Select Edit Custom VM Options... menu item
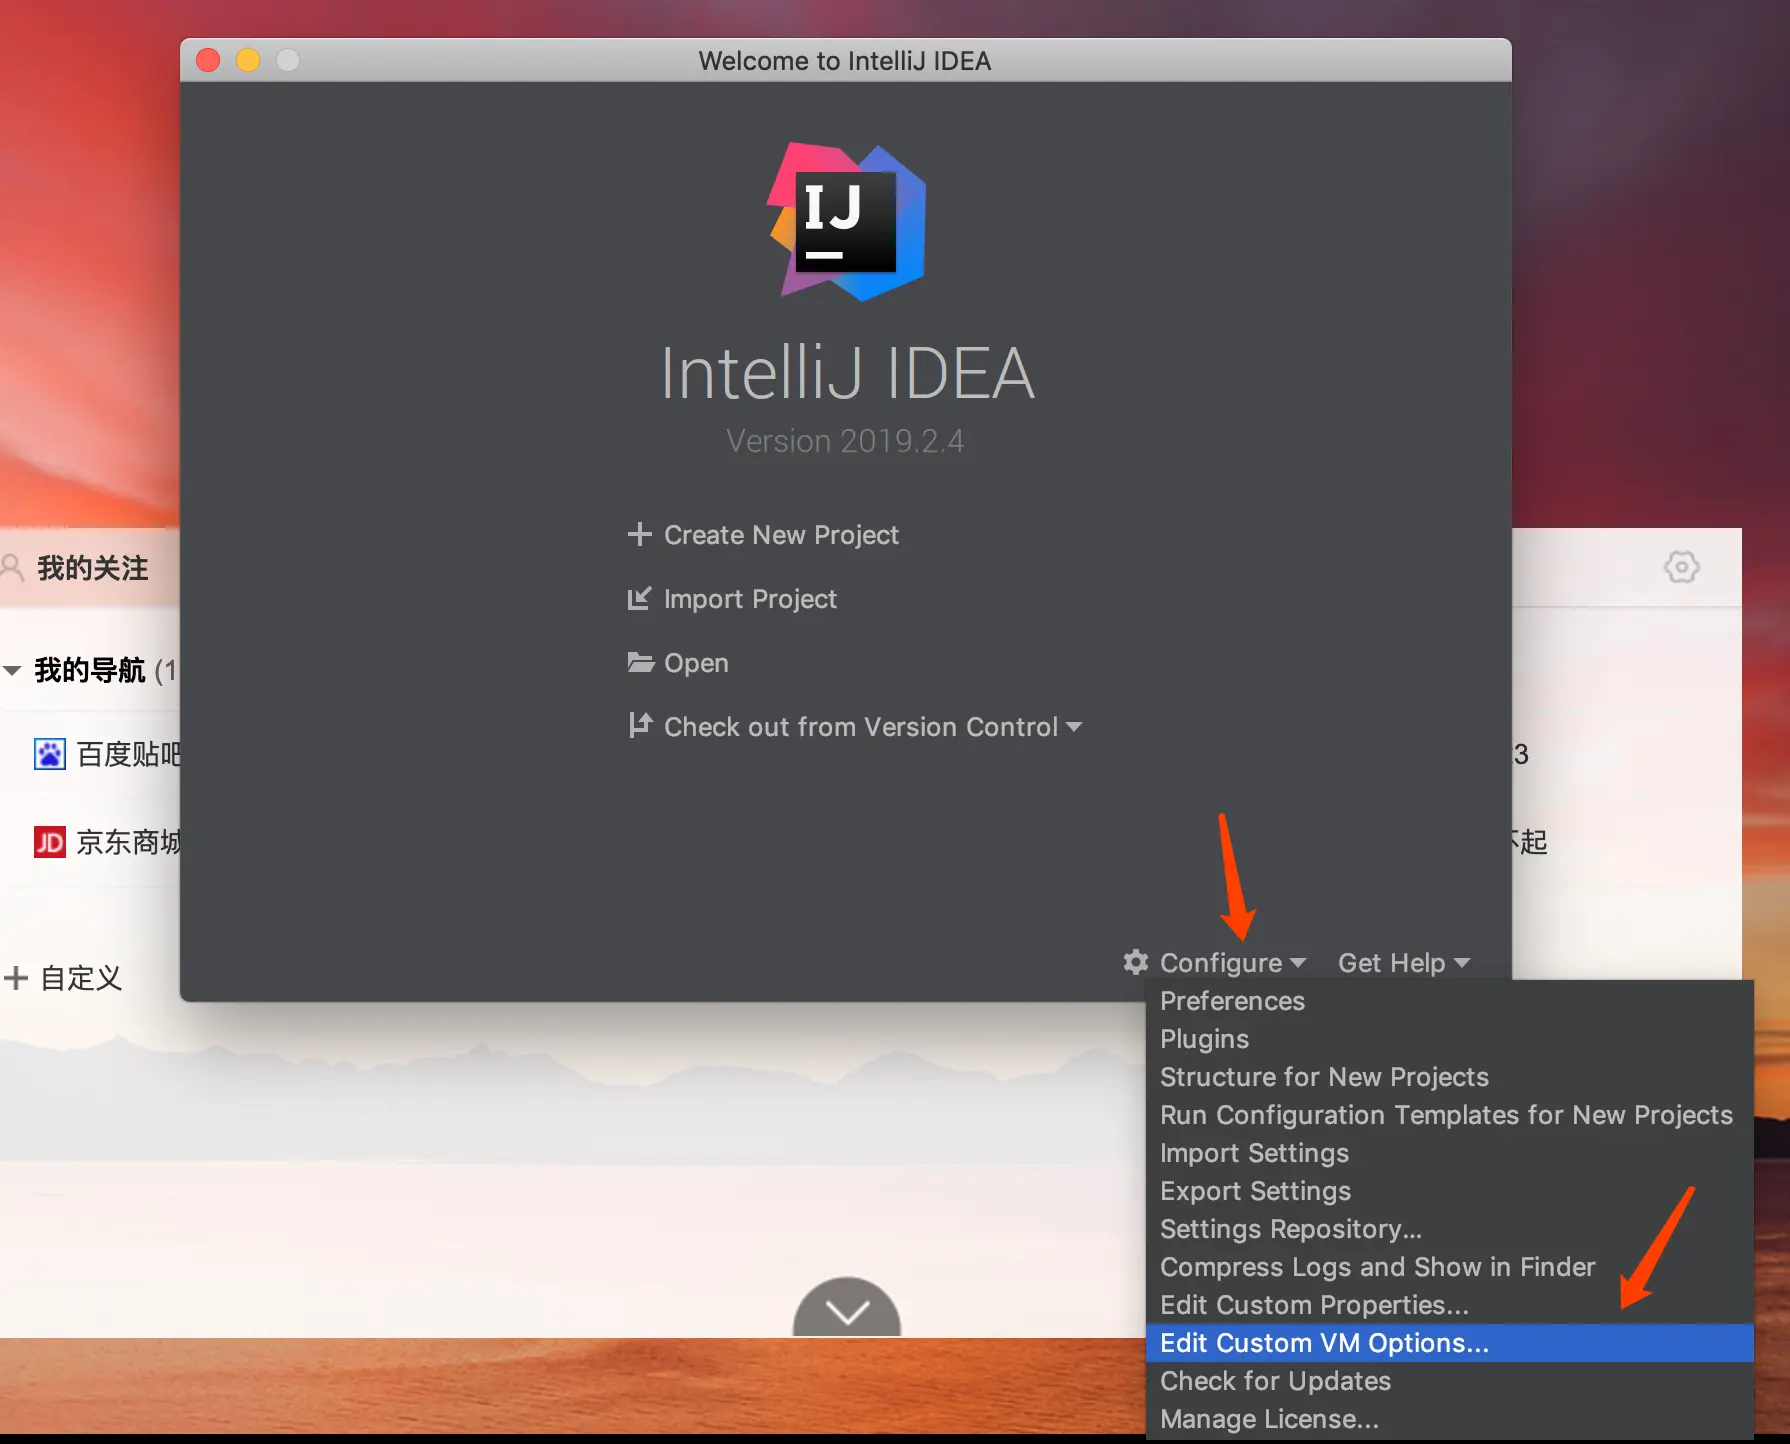The width and height of the screenshot is (1790, 1444). click(x=1450, y=1343)
